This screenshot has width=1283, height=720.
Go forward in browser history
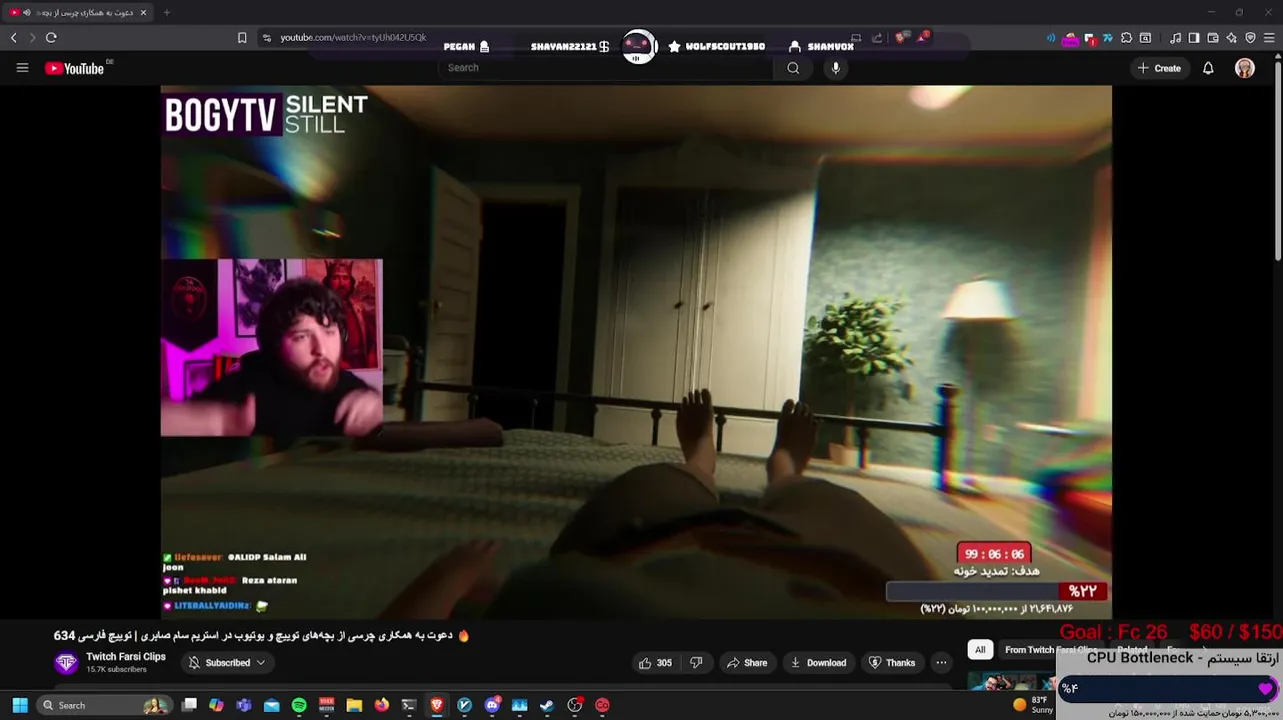[x=32, y=37]
